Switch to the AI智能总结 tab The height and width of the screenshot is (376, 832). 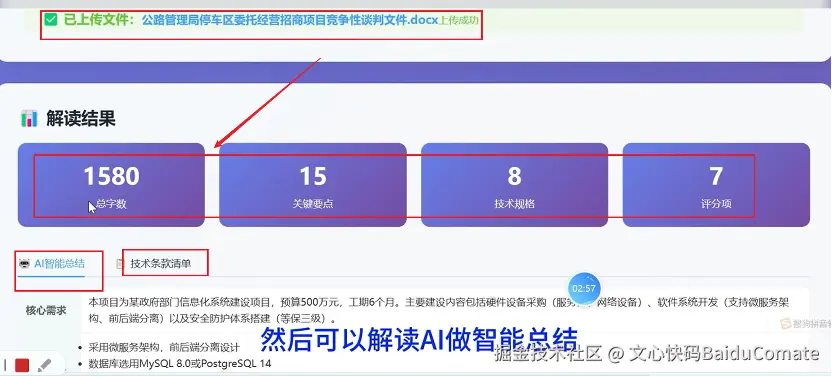(51, 264)
